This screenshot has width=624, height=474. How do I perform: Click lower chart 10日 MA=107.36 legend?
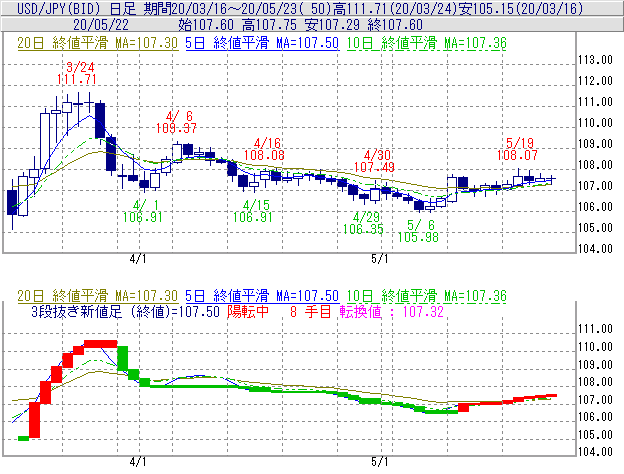[x=427, y=296]
